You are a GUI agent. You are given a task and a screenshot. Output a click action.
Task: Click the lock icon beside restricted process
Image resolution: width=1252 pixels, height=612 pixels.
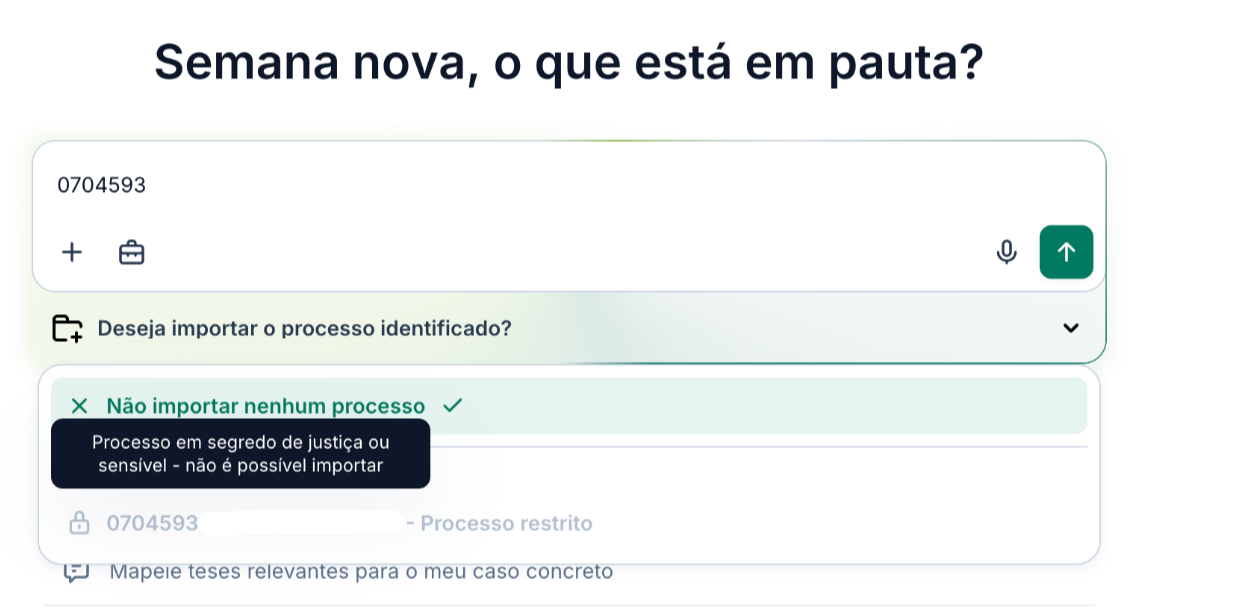79,523
